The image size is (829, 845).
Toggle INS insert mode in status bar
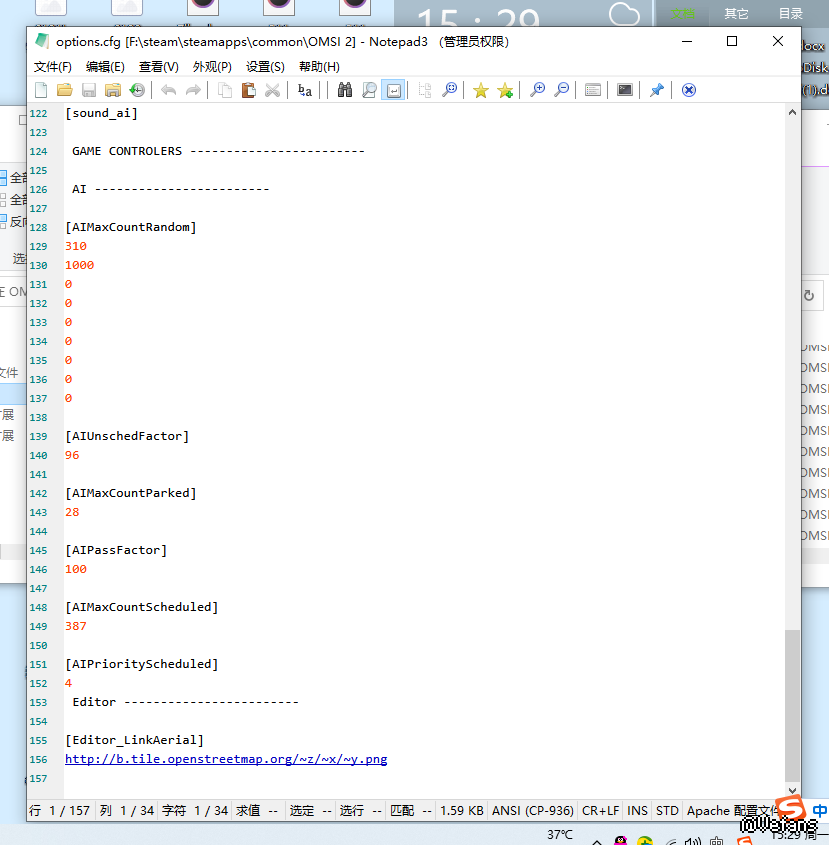637,811
